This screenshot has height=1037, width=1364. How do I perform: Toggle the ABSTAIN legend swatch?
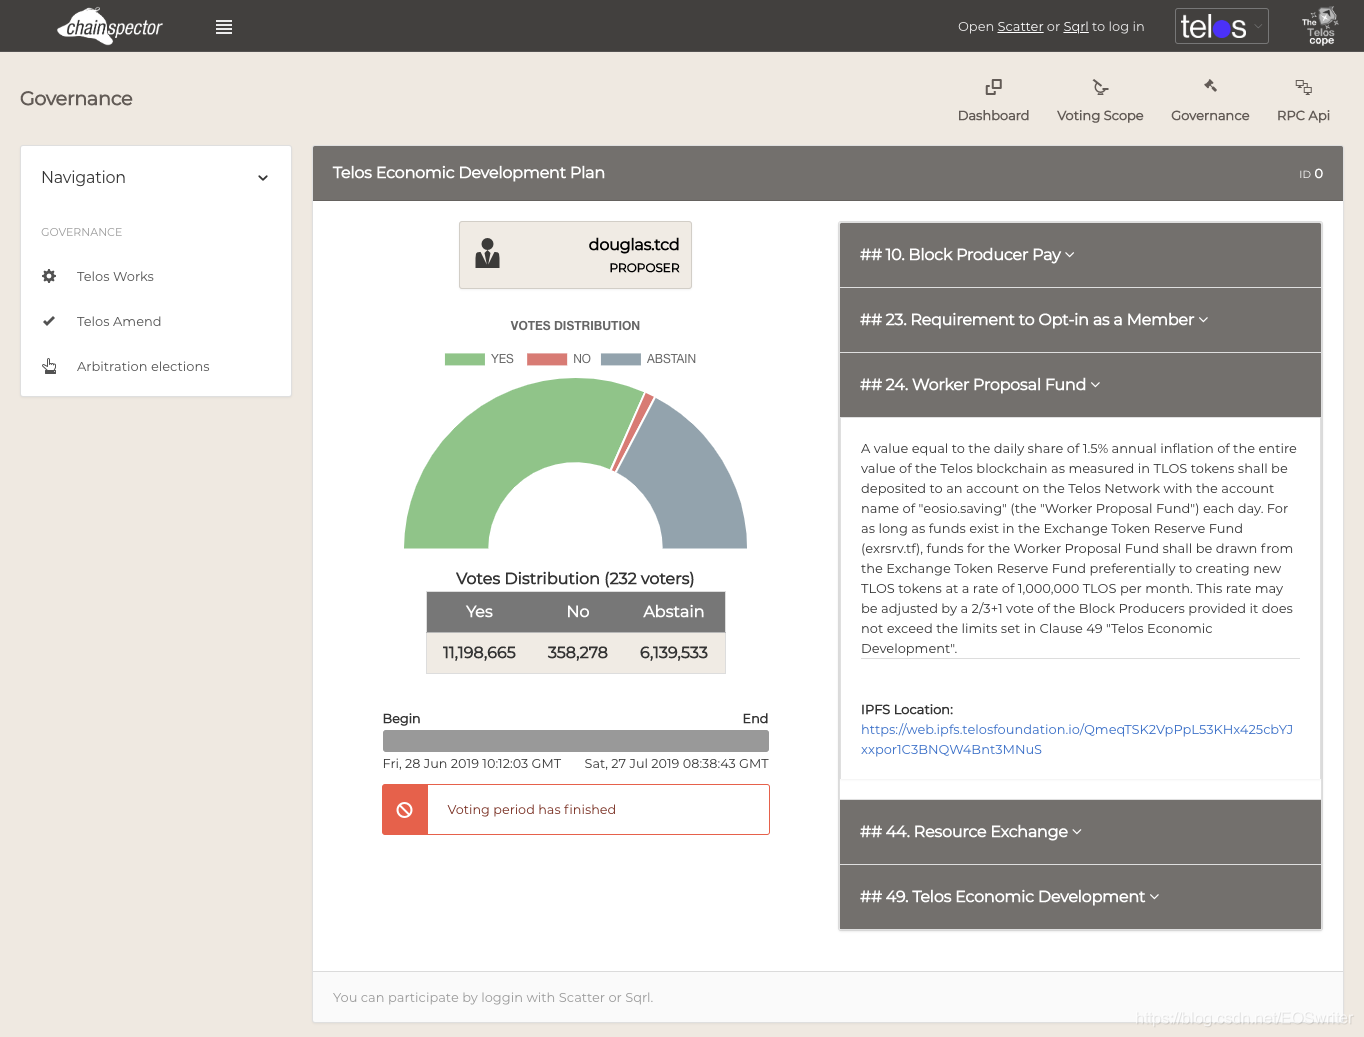[x=621, y=359]
